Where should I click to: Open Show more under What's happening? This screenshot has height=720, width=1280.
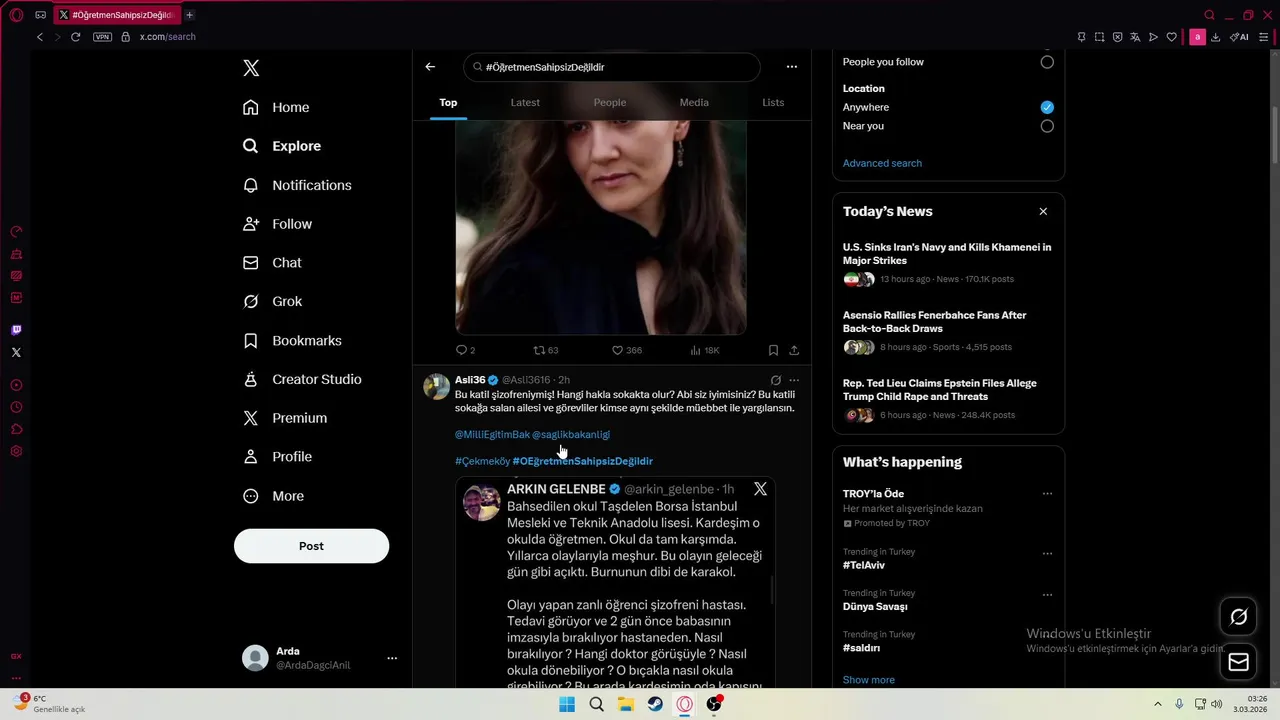click(868, 680)
